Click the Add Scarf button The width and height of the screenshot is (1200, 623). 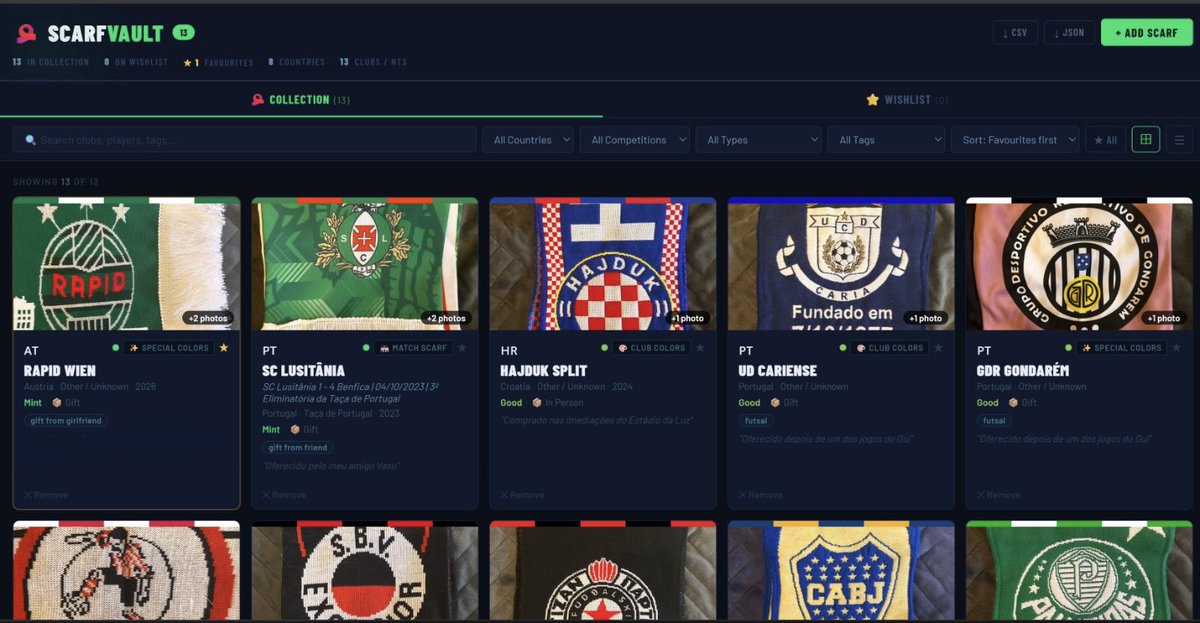(1147, 33)
